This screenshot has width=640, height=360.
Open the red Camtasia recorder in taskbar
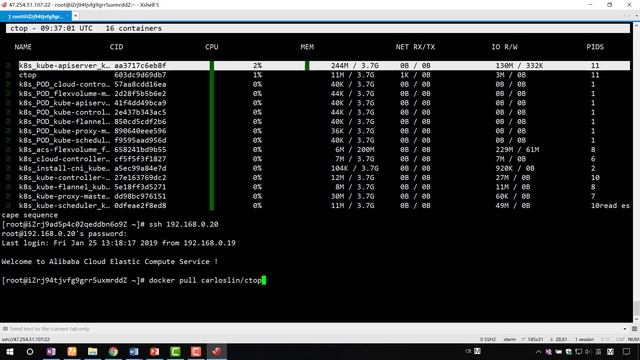(x=196, y=351)
